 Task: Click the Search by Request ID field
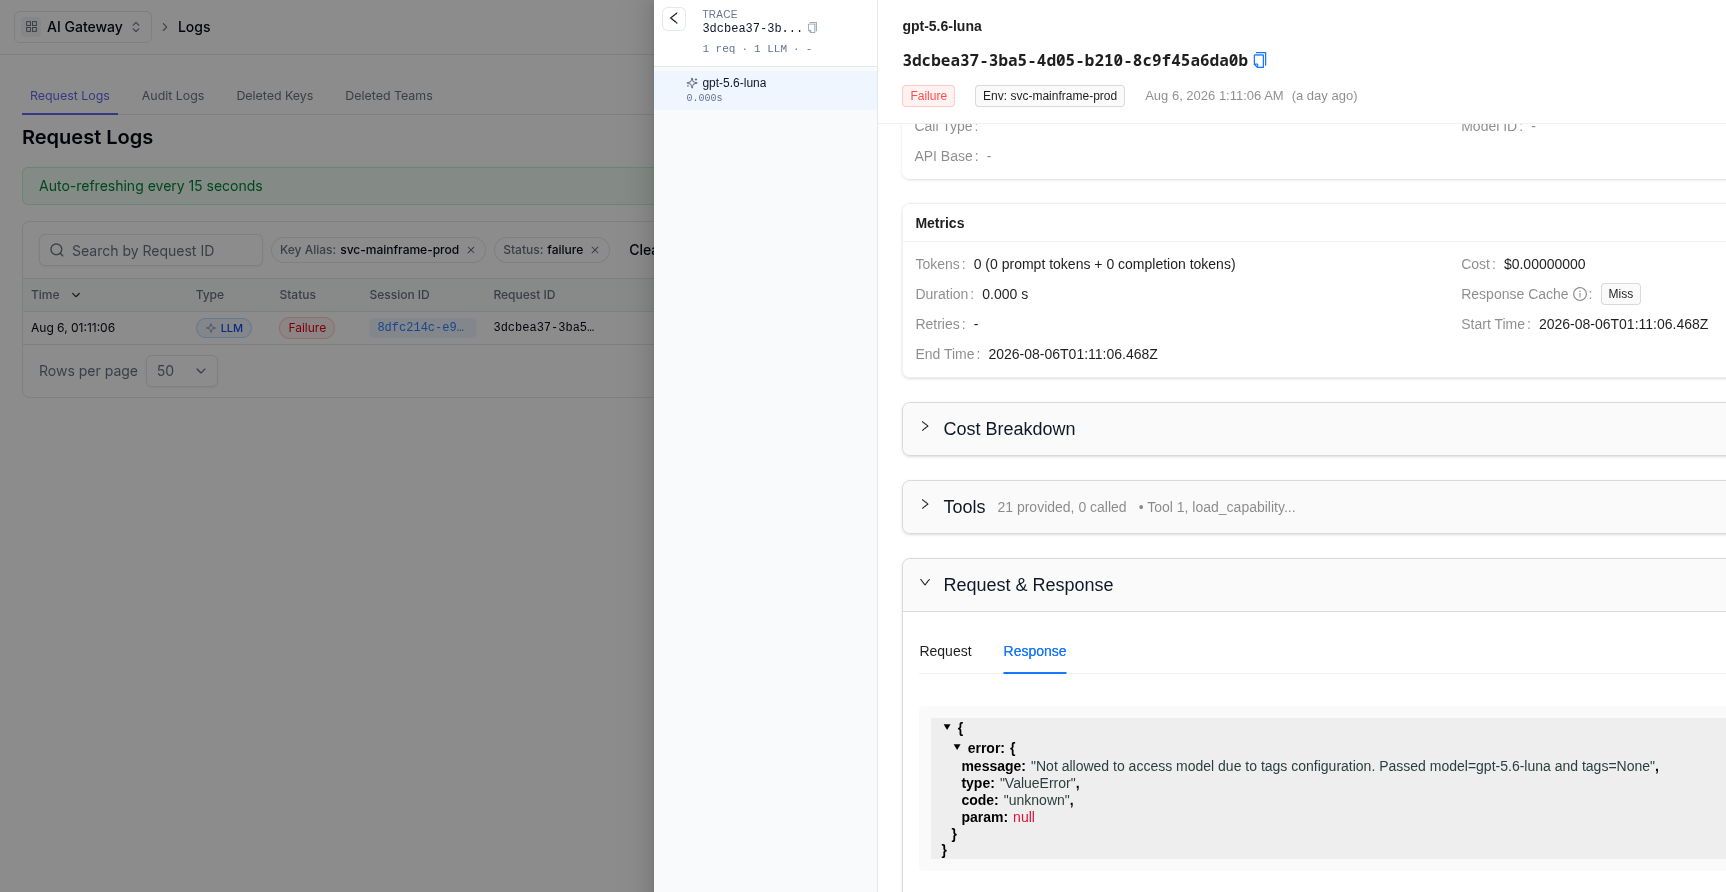pos(151,250)
